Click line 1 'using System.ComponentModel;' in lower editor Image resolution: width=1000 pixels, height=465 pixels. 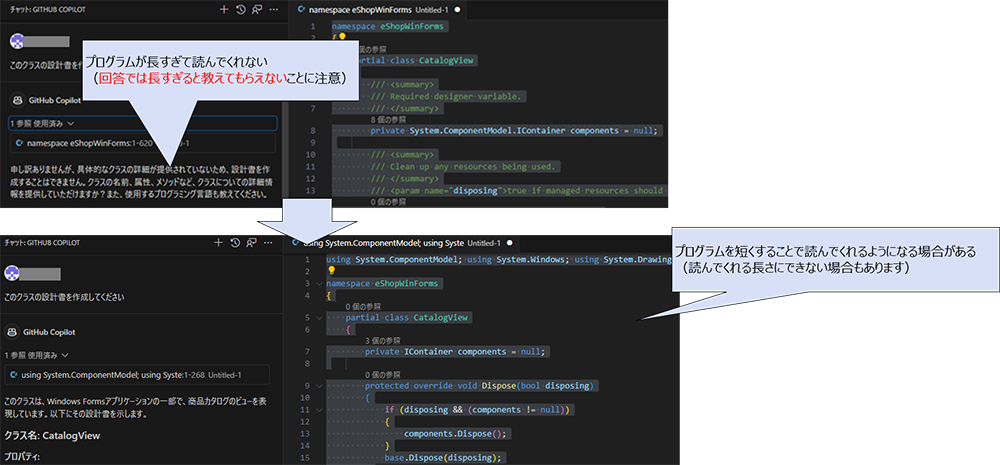click(394, 260)
